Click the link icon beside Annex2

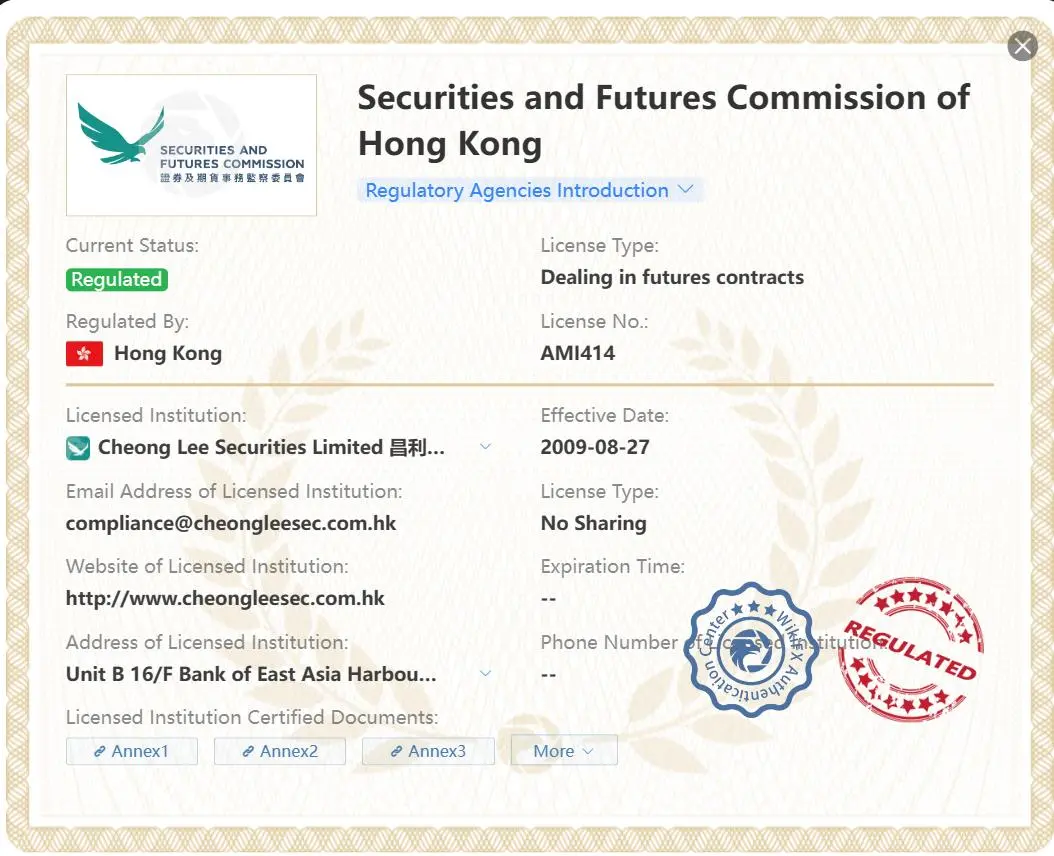(x=248, y=752)
